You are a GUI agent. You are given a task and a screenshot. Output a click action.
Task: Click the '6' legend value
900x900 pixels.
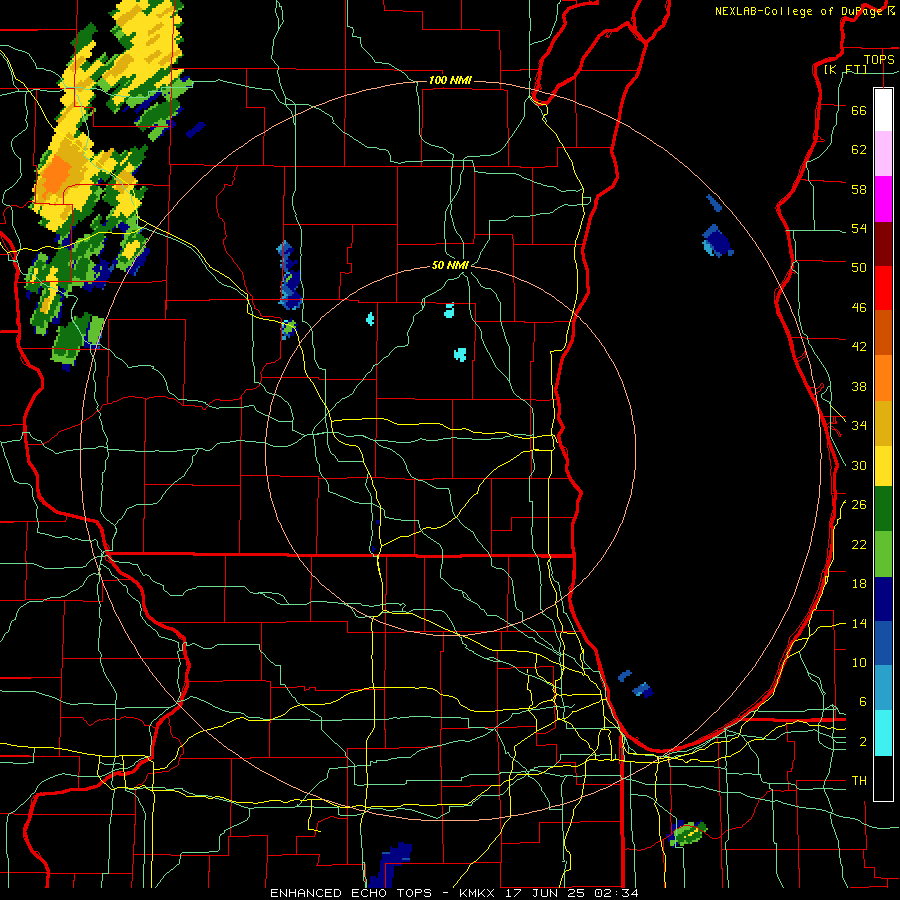(863, 701)
